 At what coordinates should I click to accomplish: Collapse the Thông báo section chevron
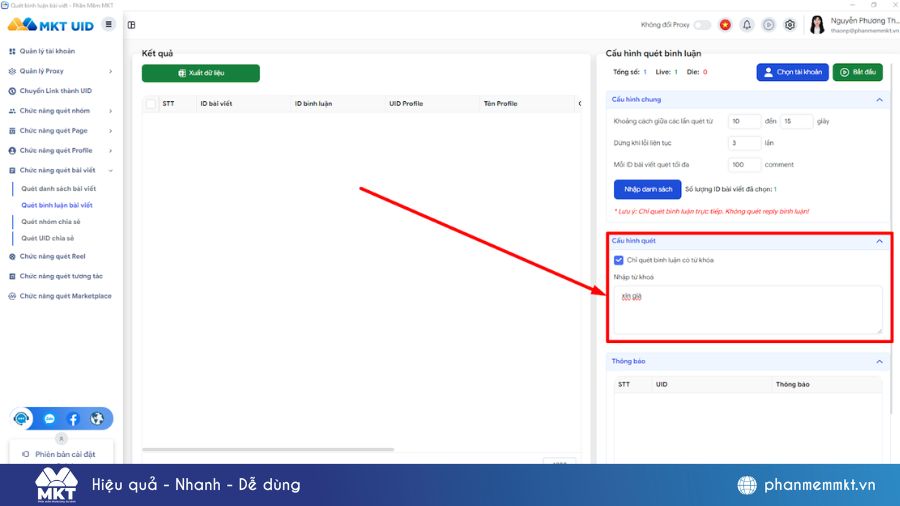click(879, 361)
